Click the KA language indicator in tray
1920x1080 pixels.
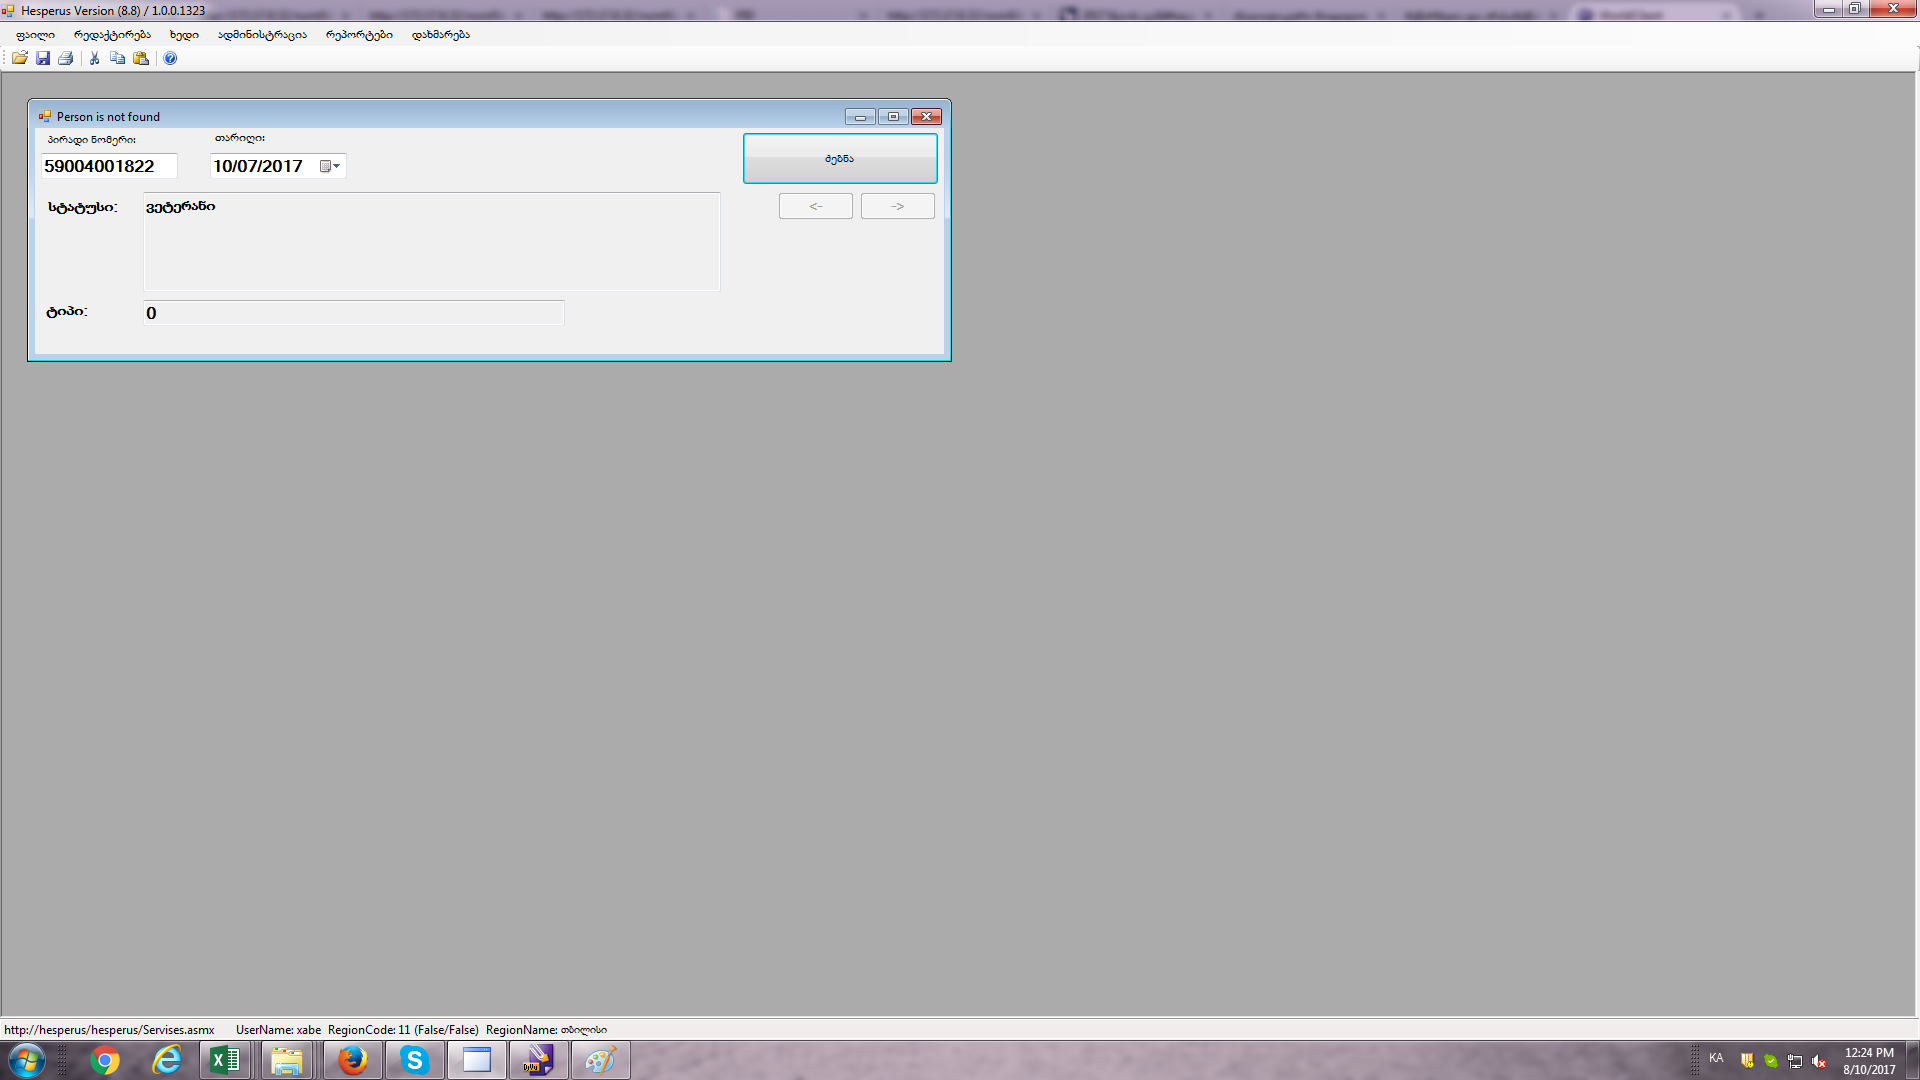[x=1716, y=1058]
